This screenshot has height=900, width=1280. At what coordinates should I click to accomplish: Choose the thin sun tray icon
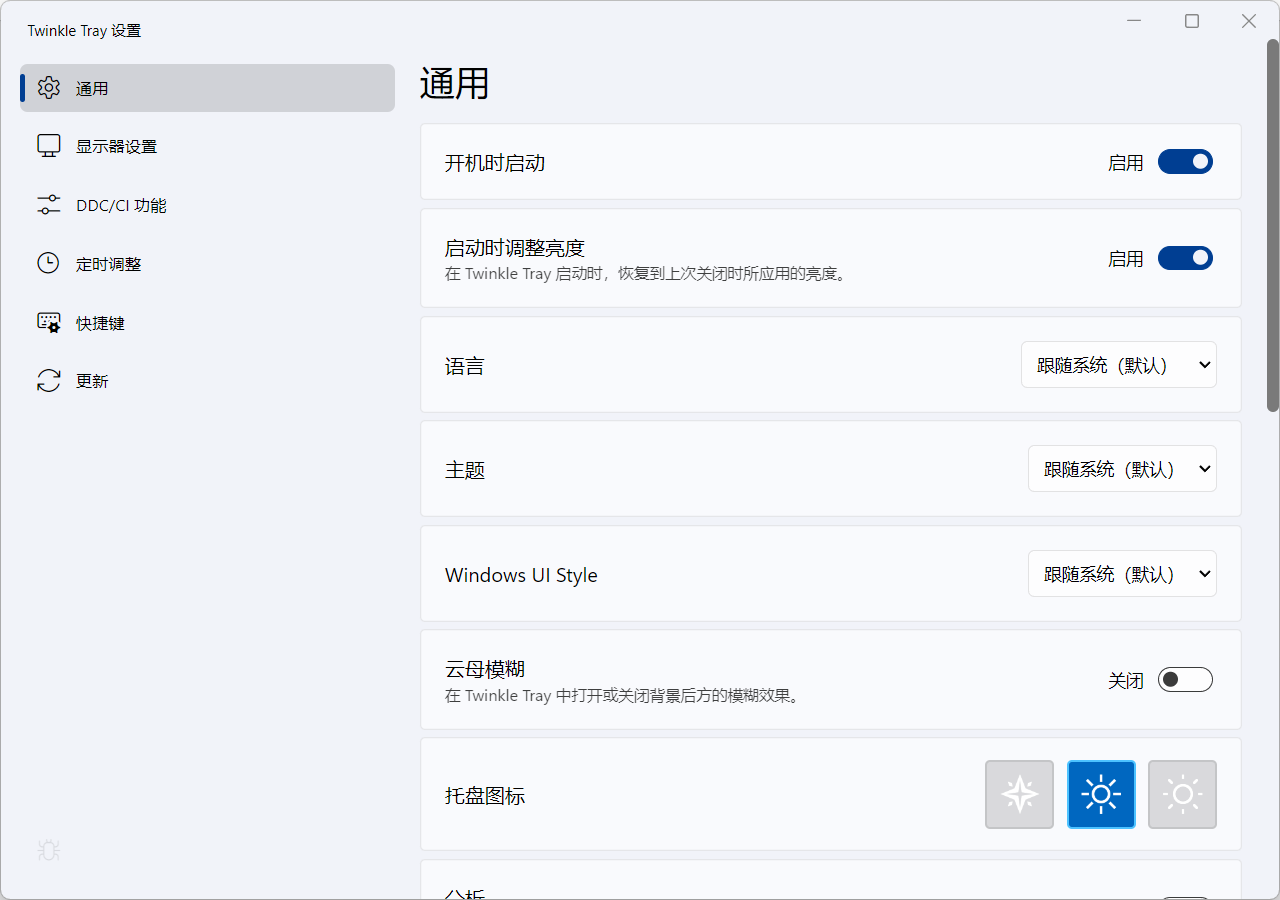pos(1183,795)
